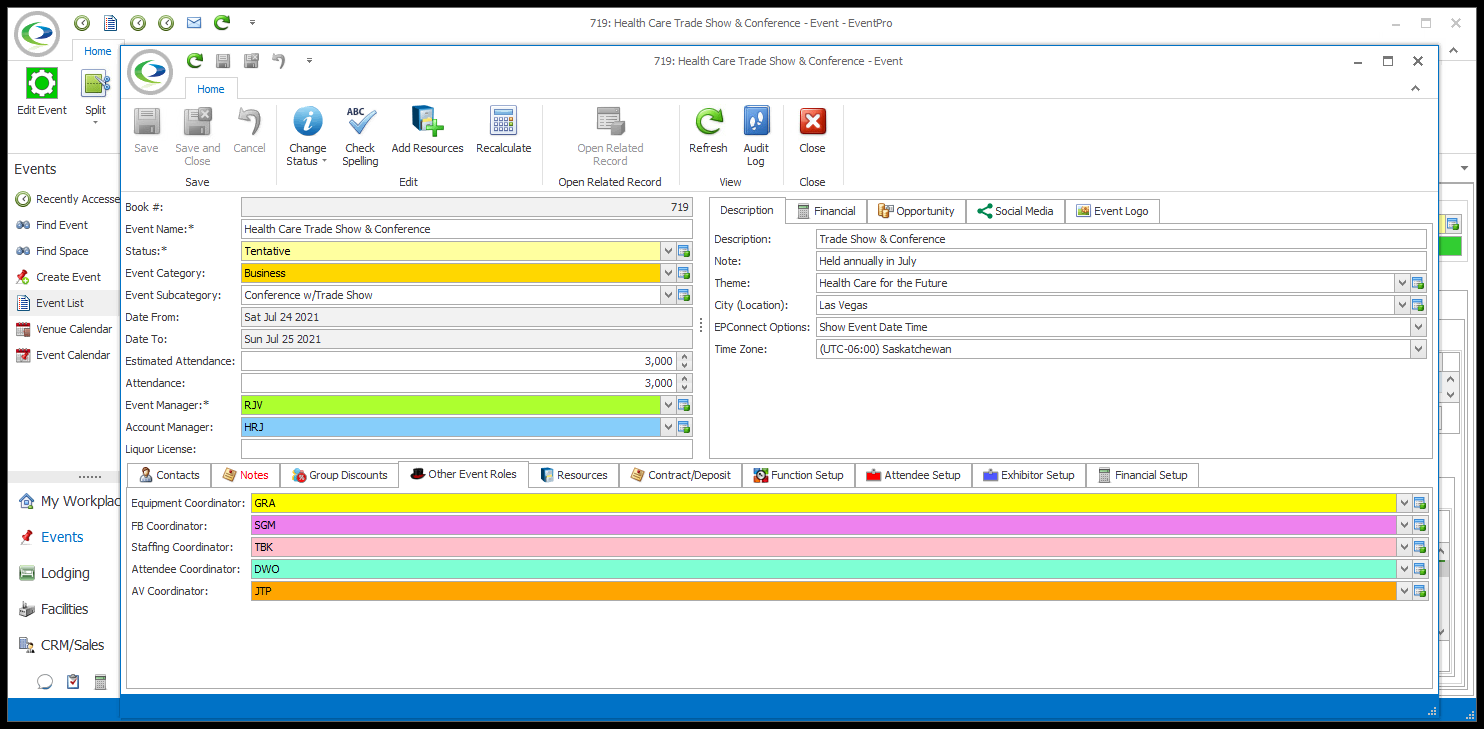
Task: Switch to Financial tab
Action: coord(825,211)
